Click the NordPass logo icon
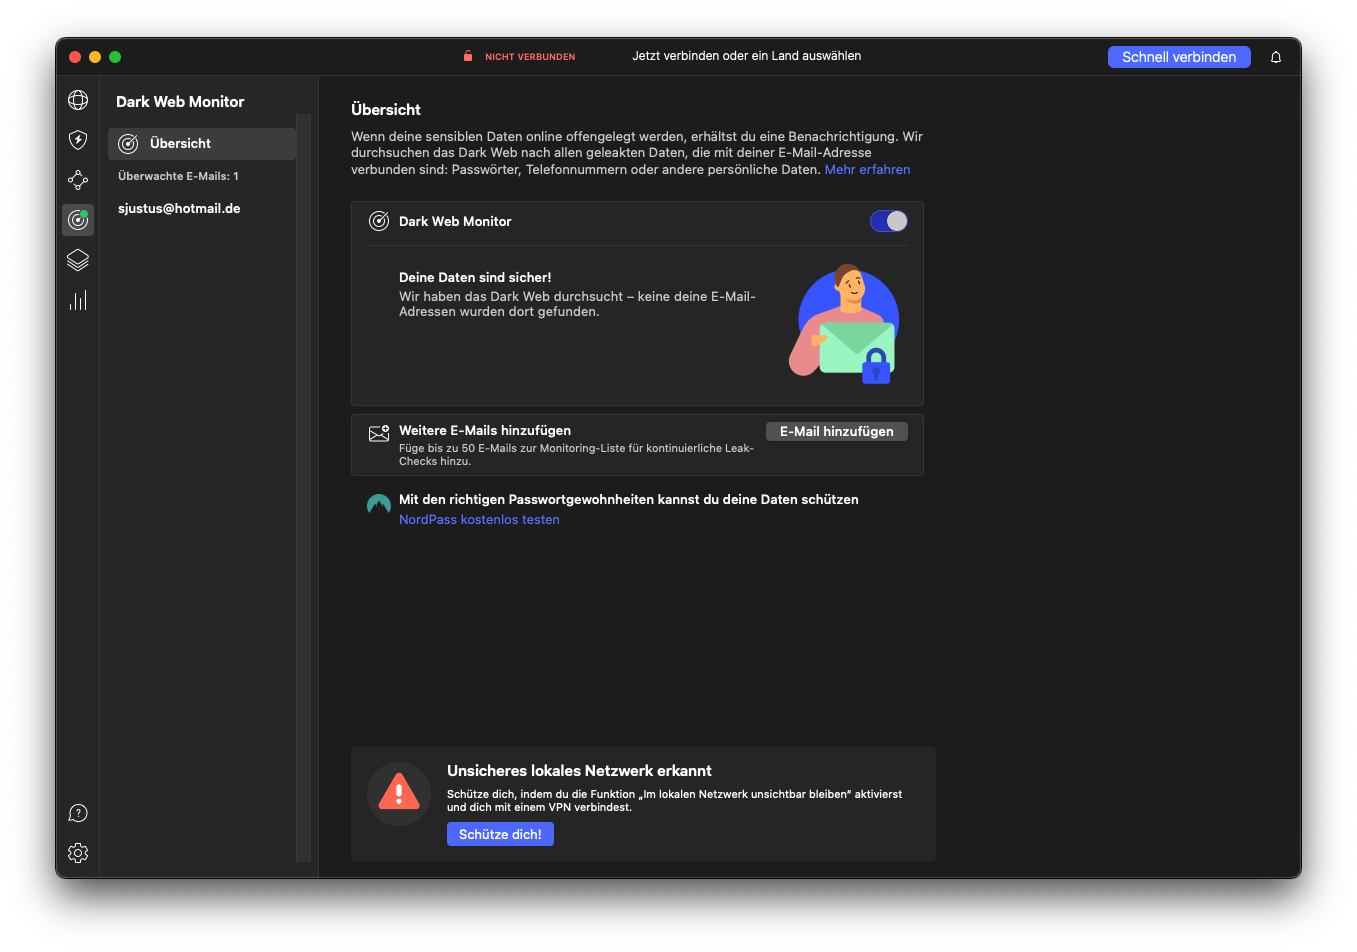Image resolution: width=1357 pixels, height=952 pixels. click(x=379, y=504)
